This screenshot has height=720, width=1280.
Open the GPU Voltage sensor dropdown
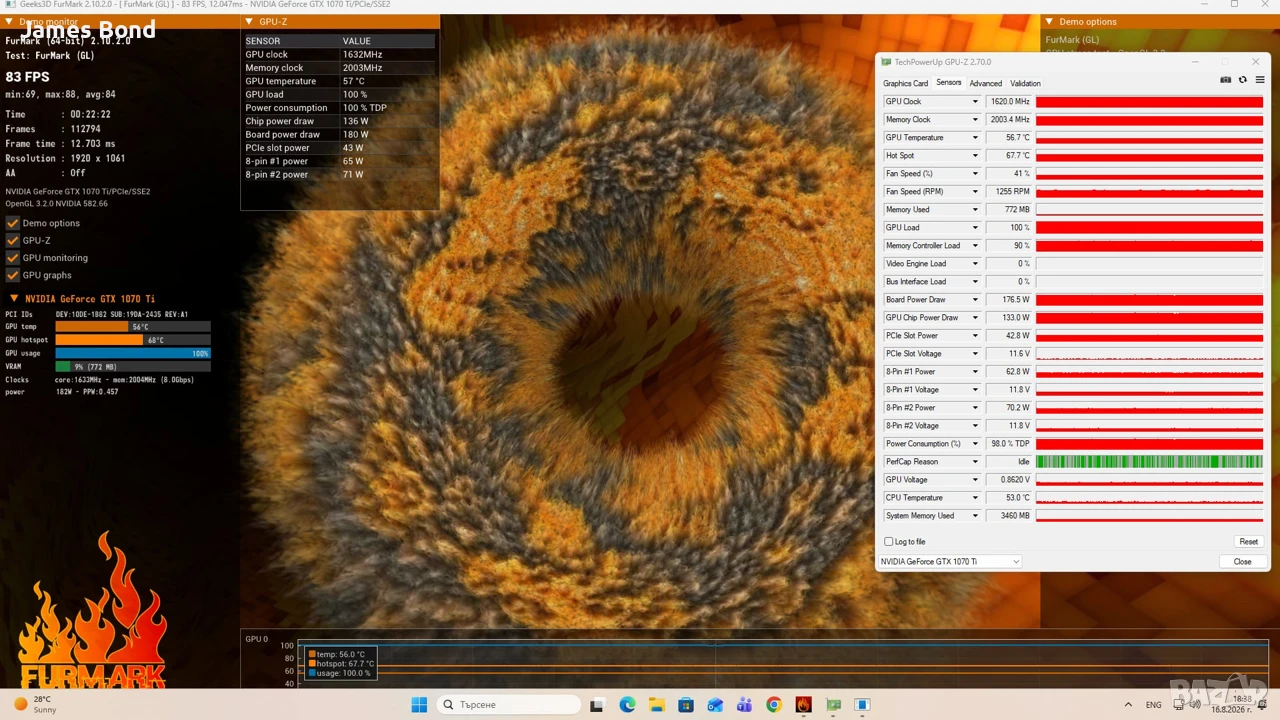click(x=975, y=480)
